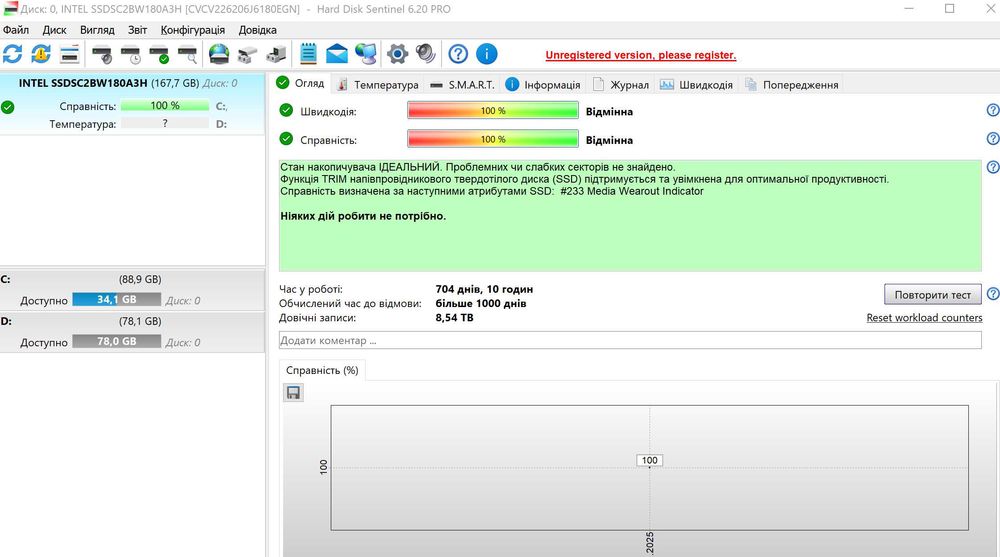Screen dimensions: 1000x557
Task: Select the INTEL SSDSC2BW180A3H disk entry
Action: (133, 104)
